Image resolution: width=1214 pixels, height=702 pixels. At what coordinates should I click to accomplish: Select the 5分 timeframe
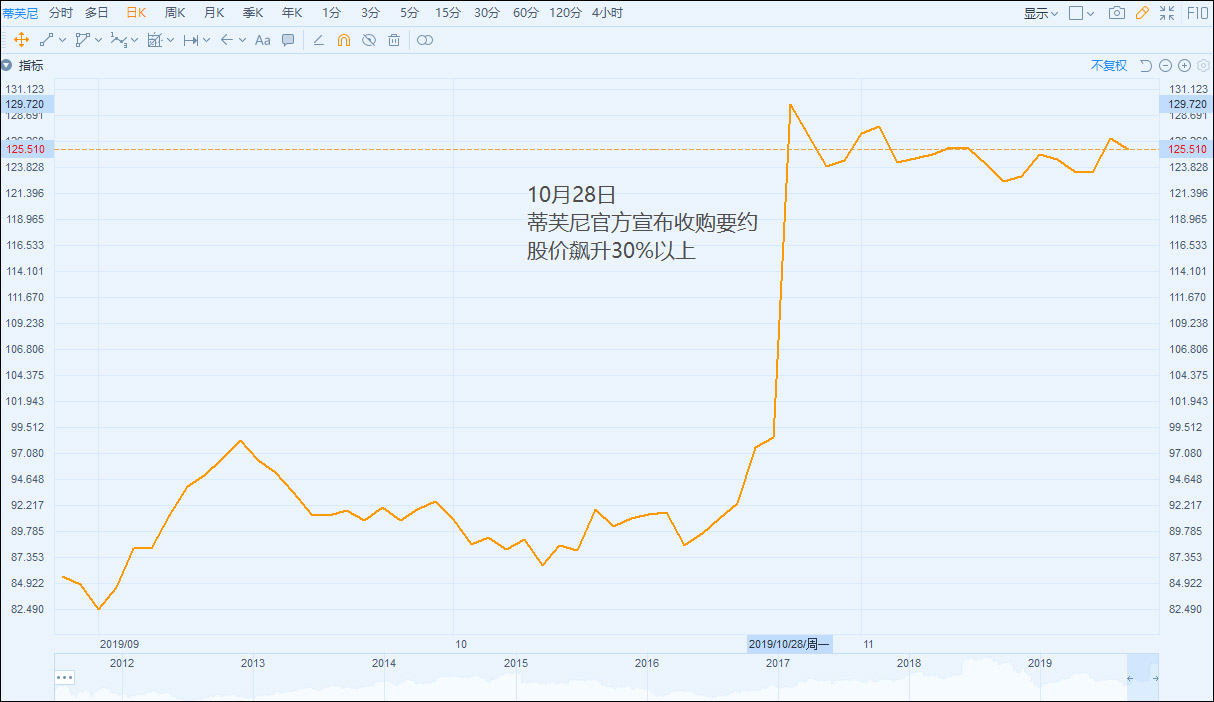click(409, 13)
